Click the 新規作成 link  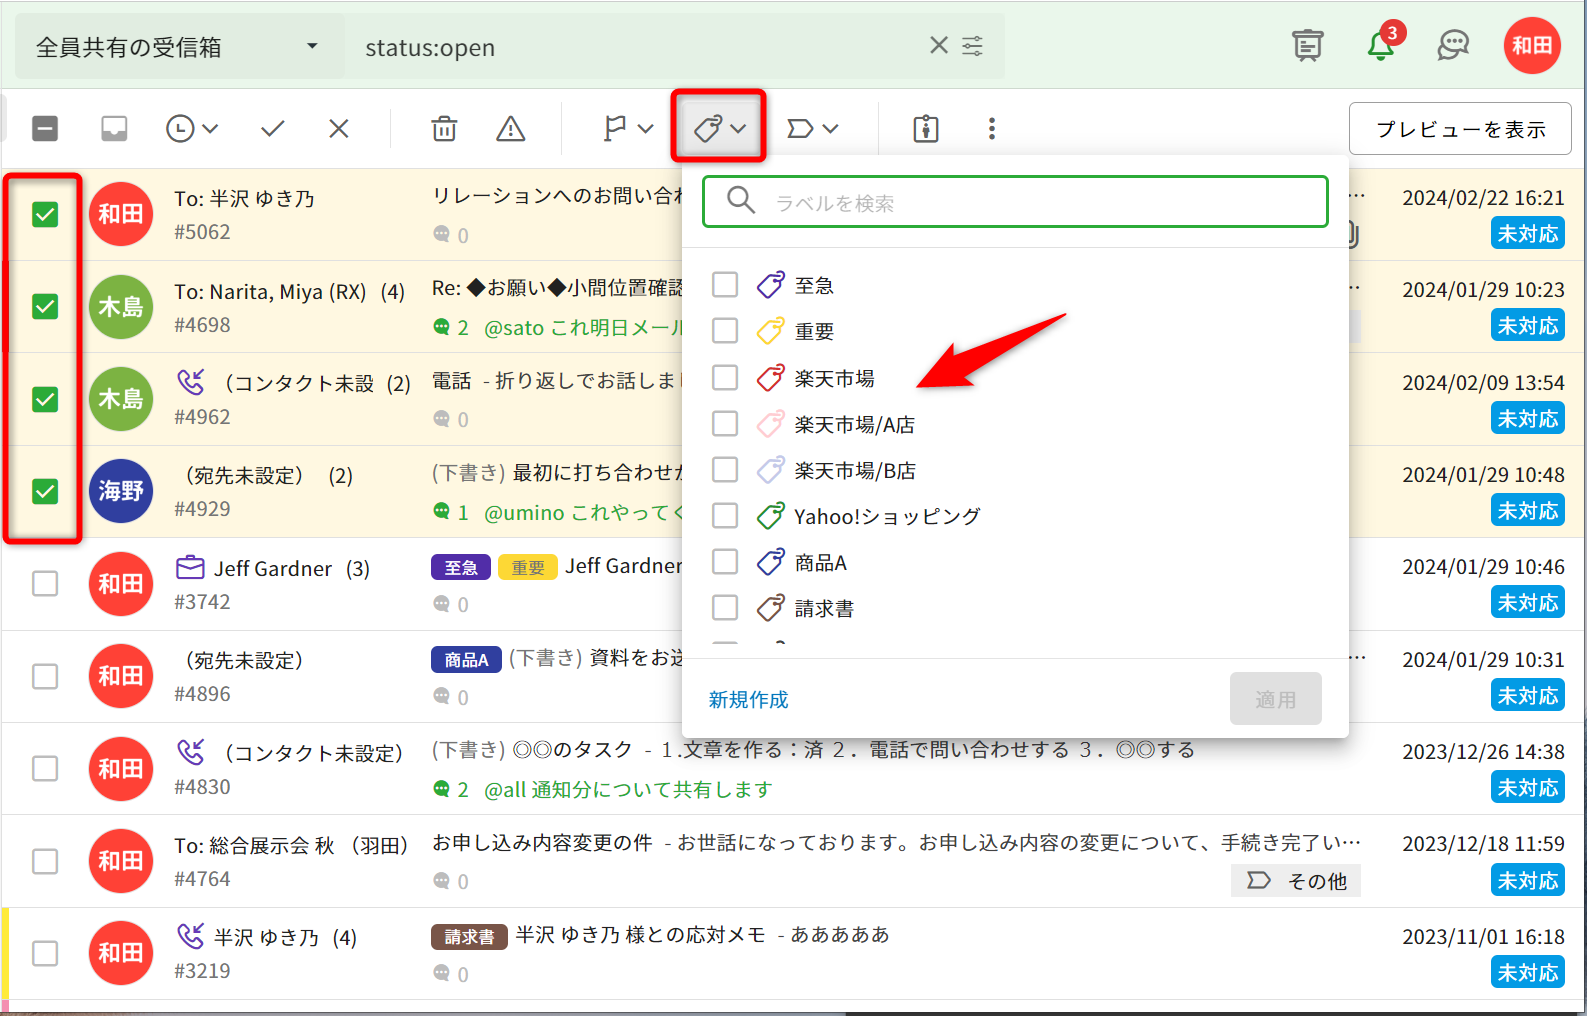pyautogui.click(x=748, y=700)
